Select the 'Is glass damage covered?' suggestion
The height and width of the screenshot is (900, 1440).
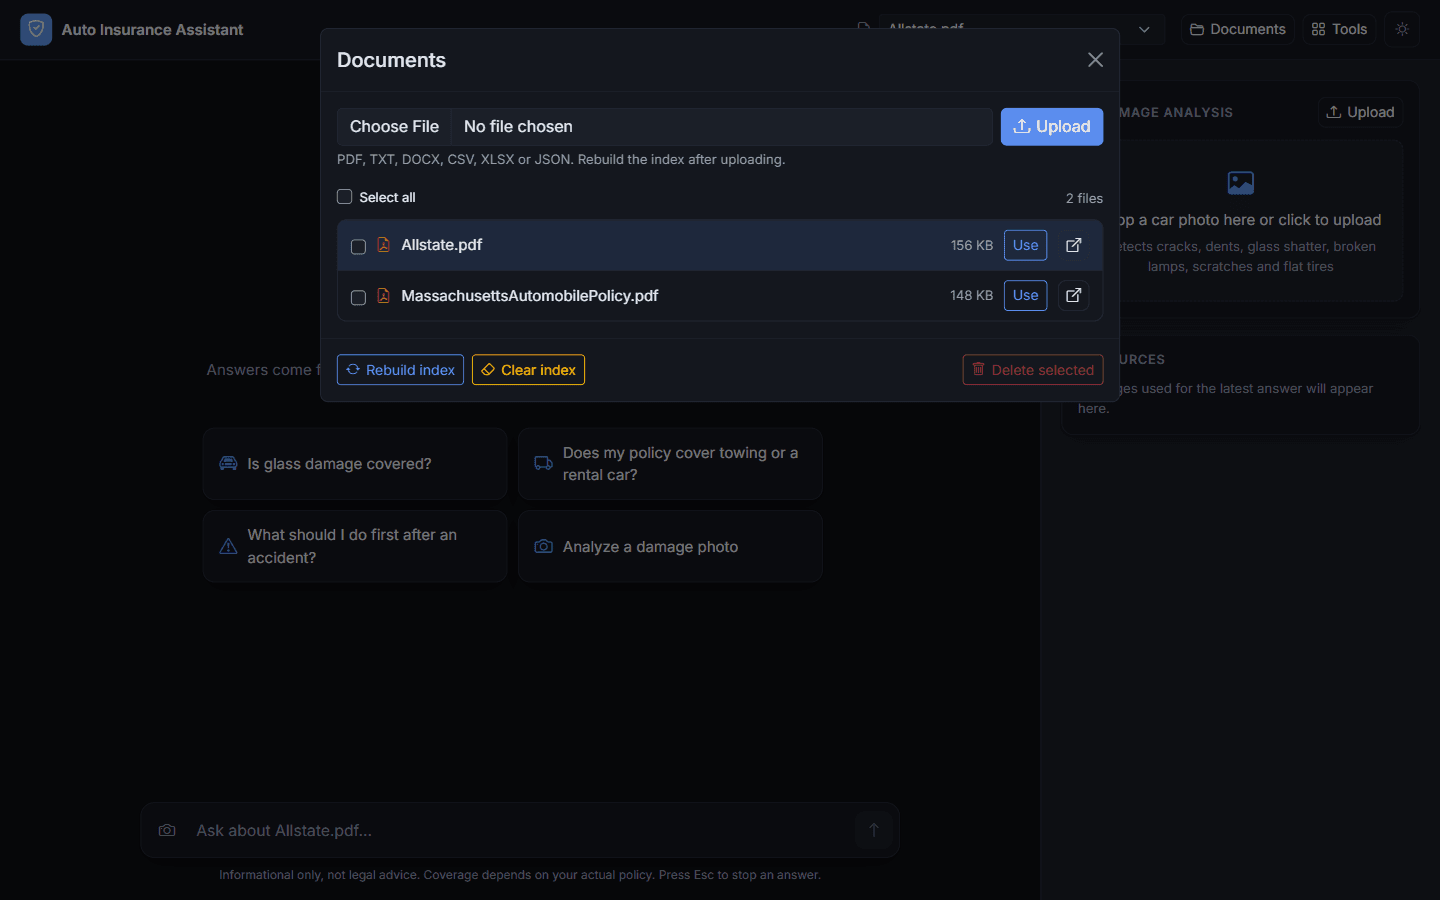355,464
